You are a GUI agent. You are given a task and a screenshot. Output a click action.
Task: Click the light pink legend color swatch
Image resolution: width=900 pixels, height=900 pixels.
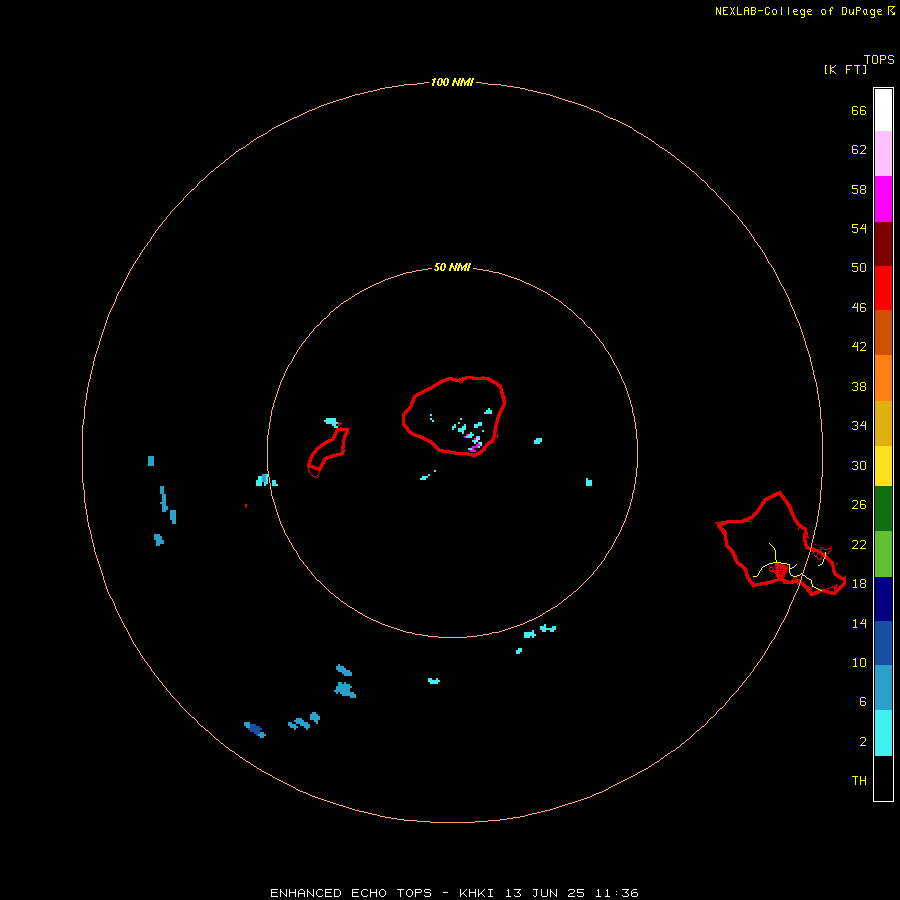[x=883, y=153]
